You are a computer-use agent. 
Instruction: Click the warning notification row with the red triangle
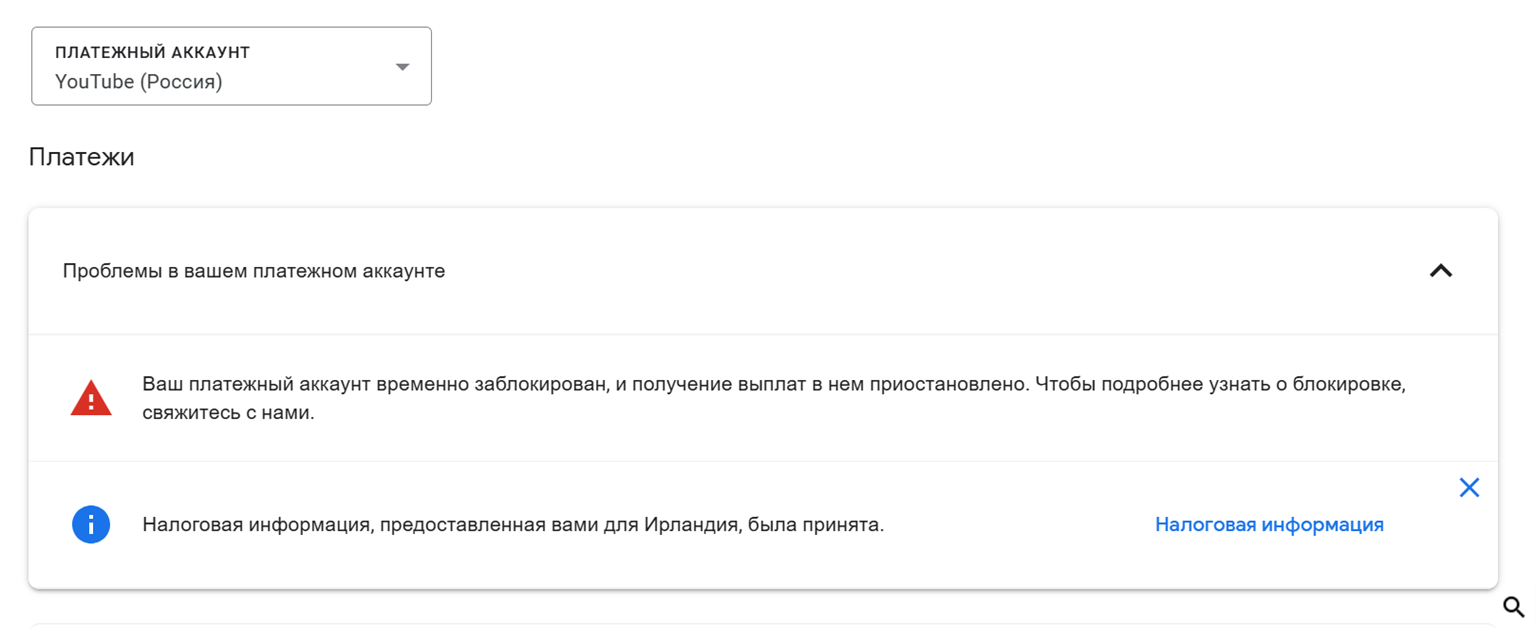pyautogui.click(x=763, y=398)
